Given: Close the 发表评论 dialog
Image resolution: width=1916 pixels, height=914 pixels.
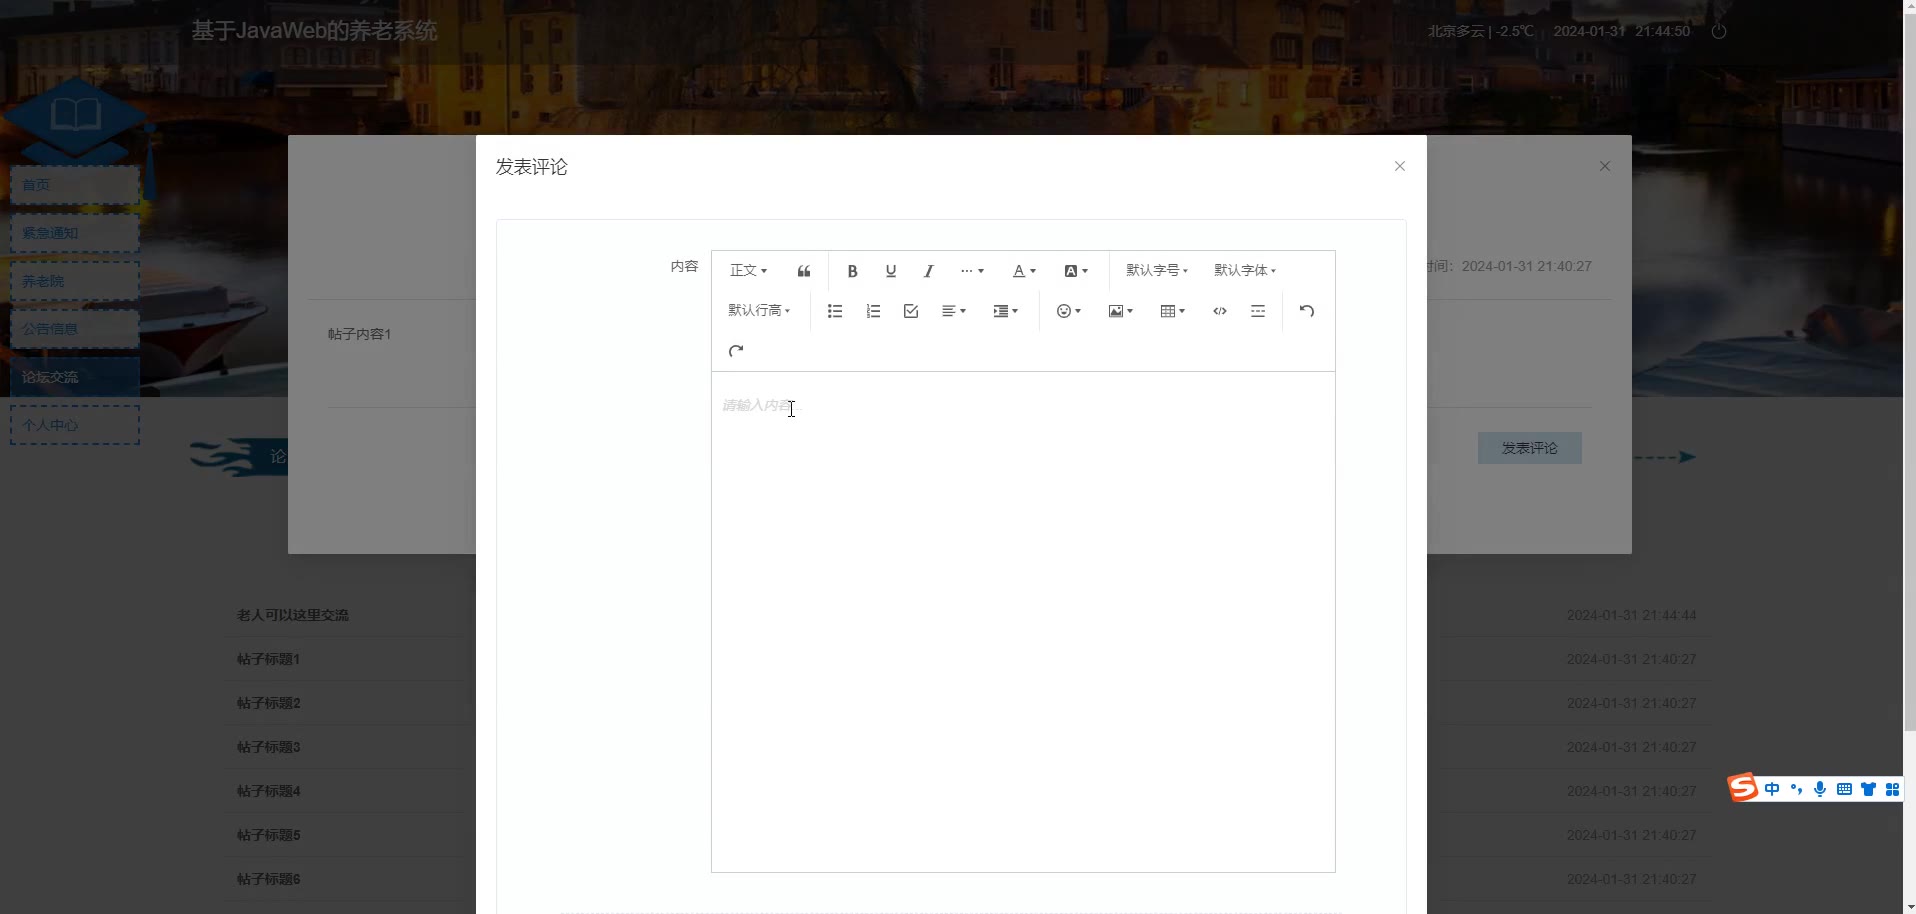Looking at the screenshot, I should 1400,166.
